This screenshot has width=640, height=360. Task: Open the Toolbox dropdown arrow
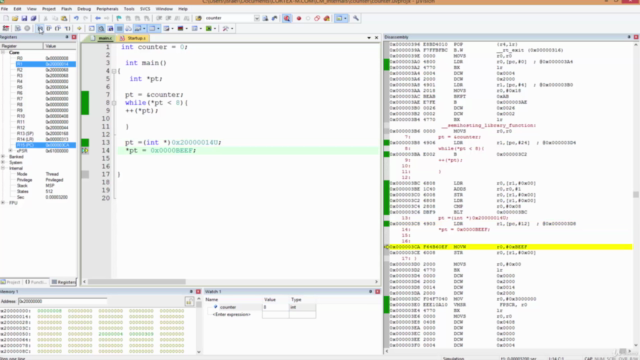click(x=232, y=29)
